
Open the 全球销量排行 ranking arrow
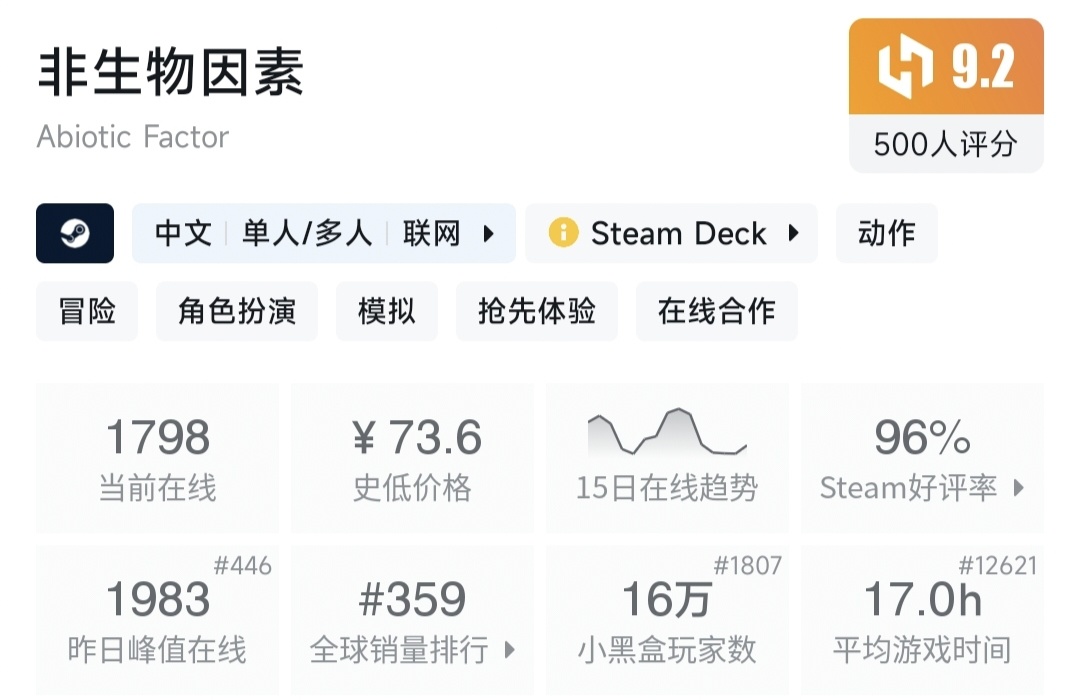coord(509,650)
